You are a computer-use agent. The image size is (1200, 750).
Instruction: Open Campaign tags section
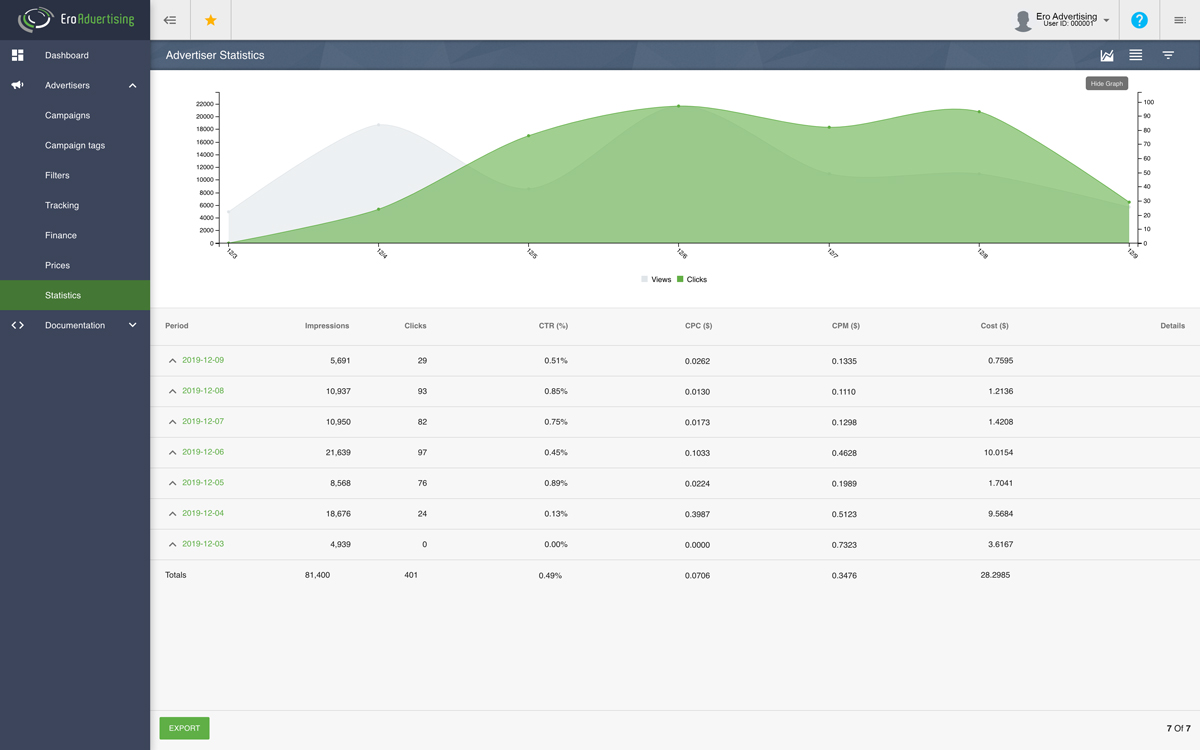click(x=75, y=145)
